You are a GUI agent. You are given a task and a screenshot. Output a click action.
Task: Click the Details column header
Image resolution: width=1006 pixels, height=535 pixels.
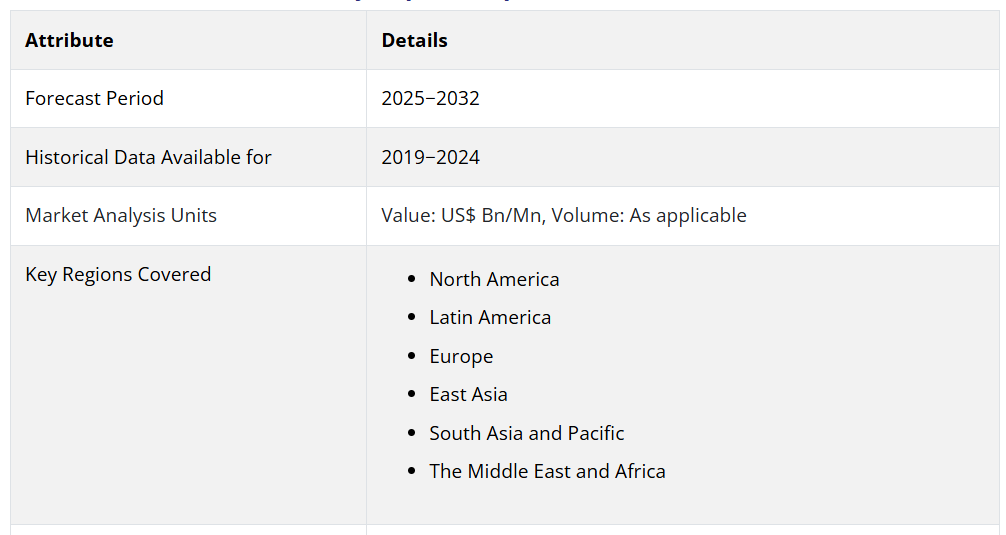(414, 41)
